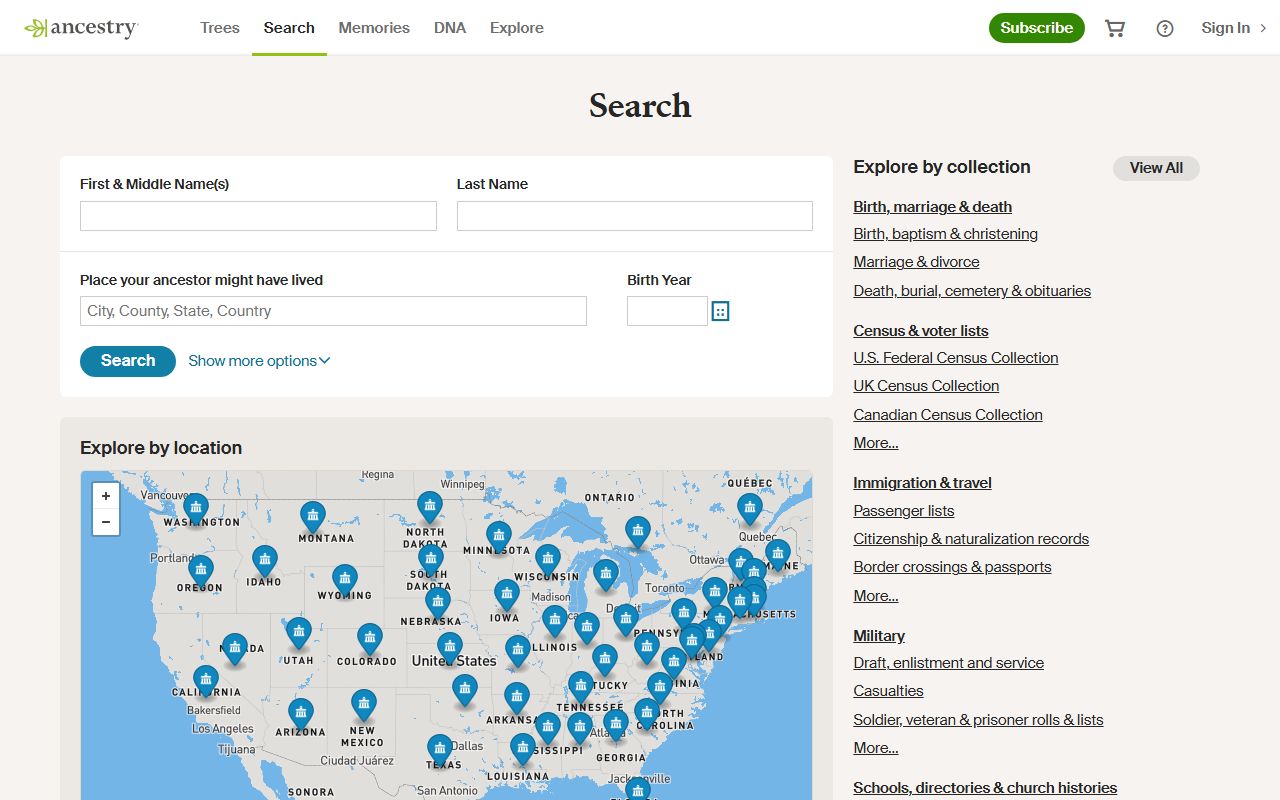Select the South Dakota map pin
The width and height of the screenshot is (1280, 800).
(x=431, y=561)
